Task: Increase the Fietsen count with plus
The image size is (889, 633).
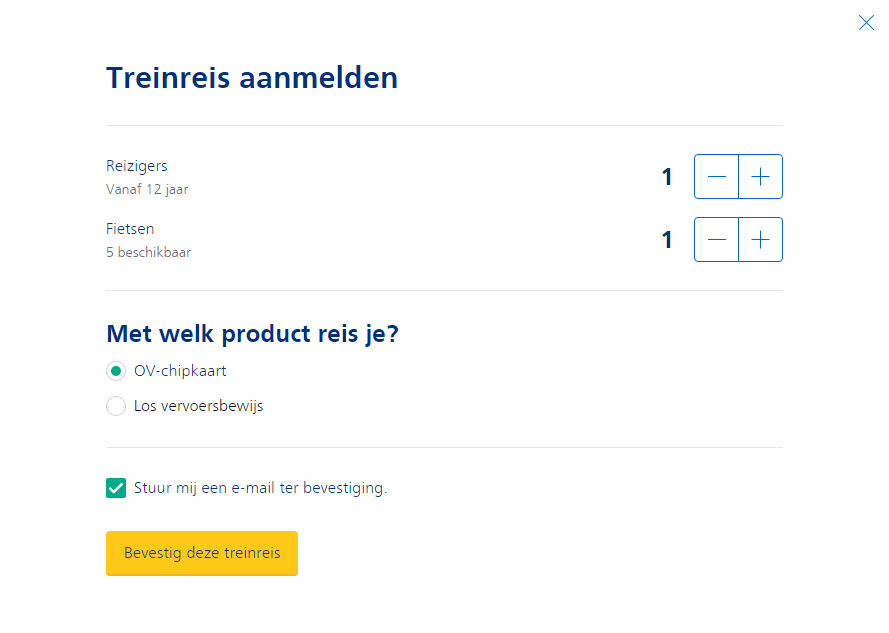Action: click(760, 239)
